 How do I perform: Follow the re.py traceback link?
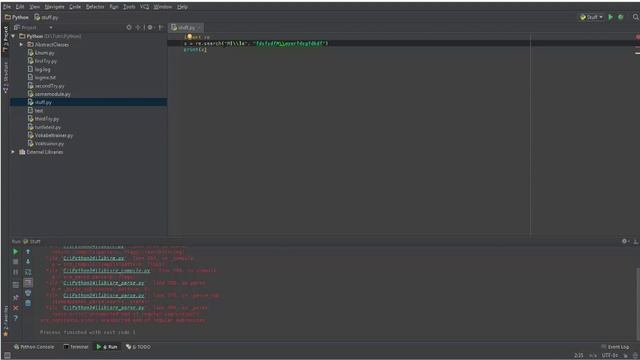[93, 258]
